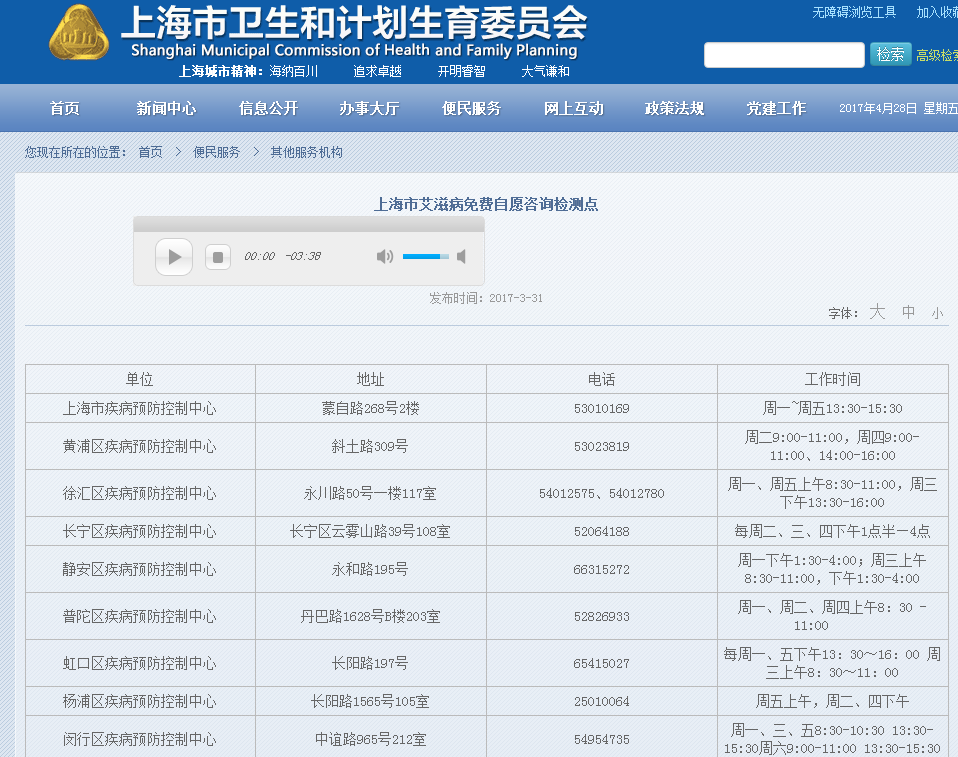Select 虹口区疾病预防控制中心 cell

point(140,663)
